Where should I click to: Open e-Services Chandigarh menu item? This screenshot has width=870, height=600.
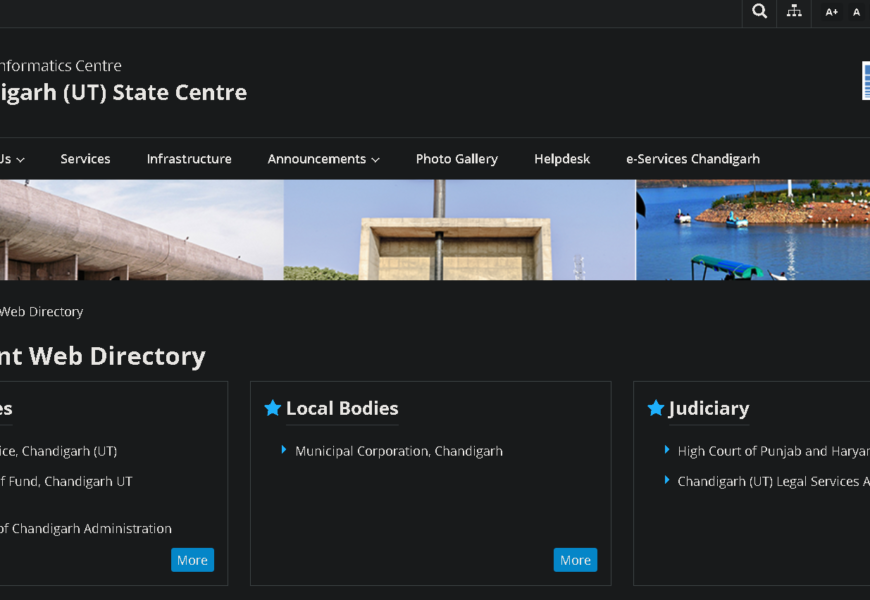692,159
